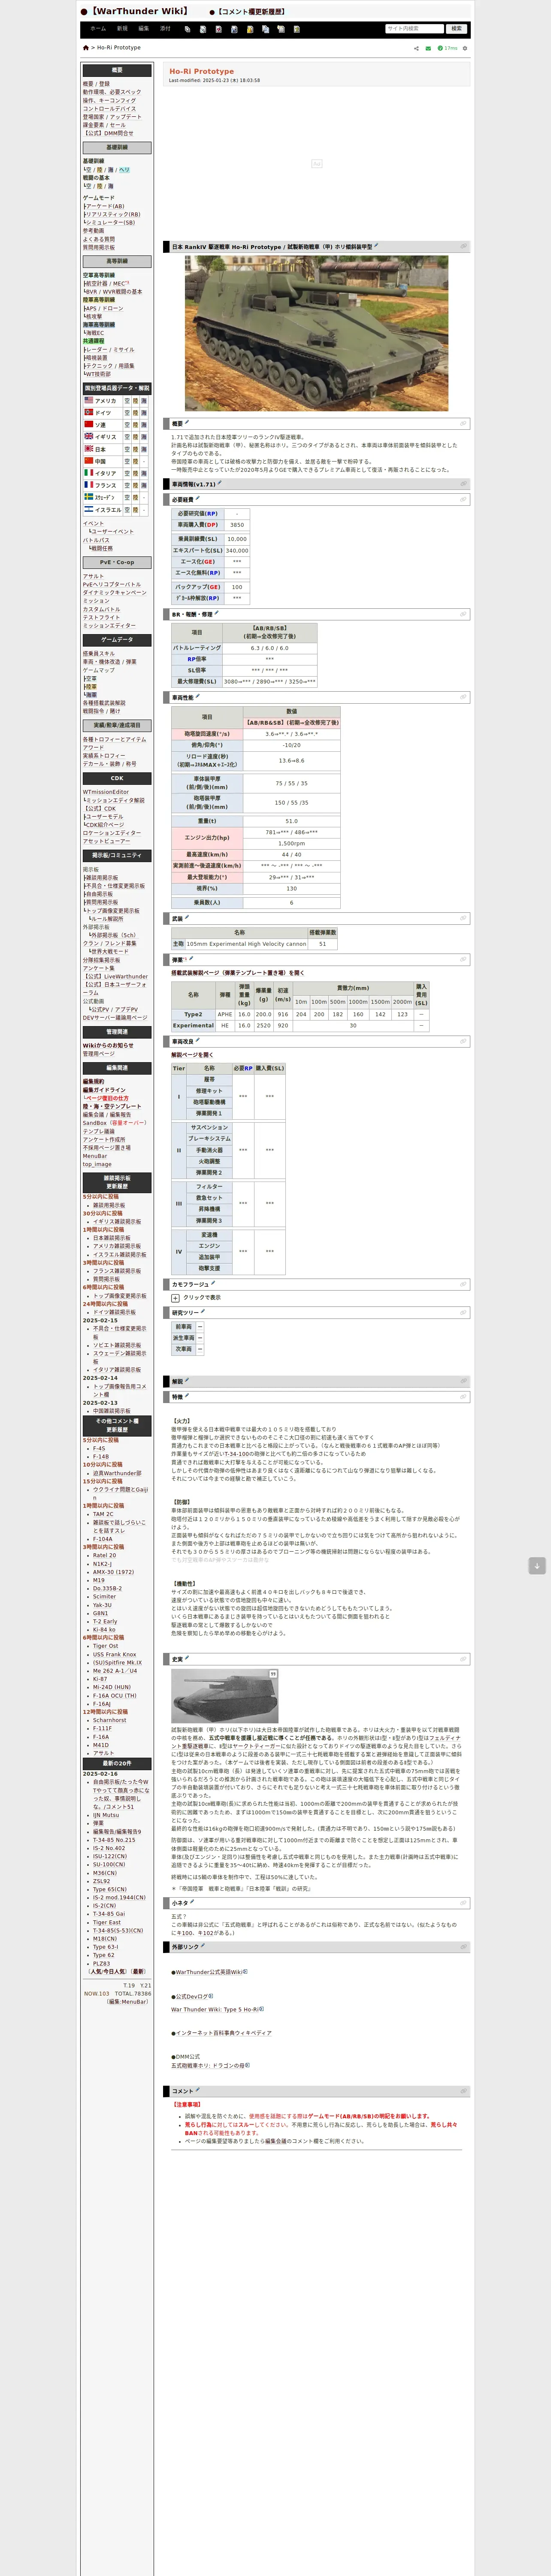Image resolution: width=551 pixels, height=2576 pixels.
Task: Click the Sweden flag in the country table
Action: click(88, 497)
